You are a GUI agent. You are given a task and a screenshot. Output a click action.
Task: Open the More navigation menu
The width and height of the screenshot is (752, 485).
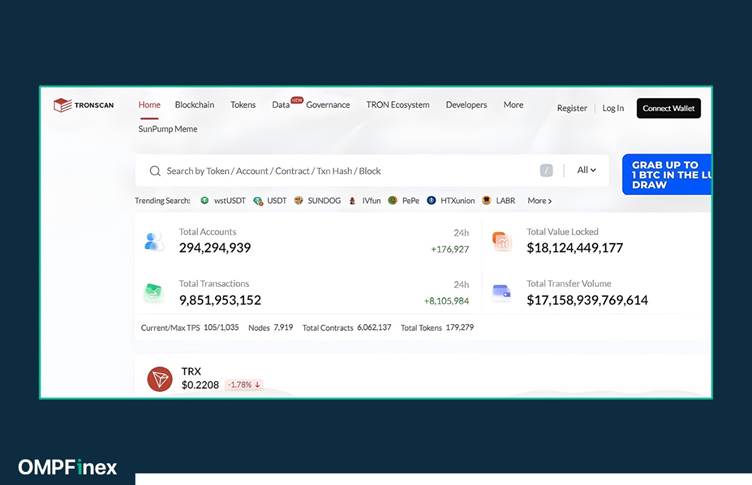click(x=513, y=105)
